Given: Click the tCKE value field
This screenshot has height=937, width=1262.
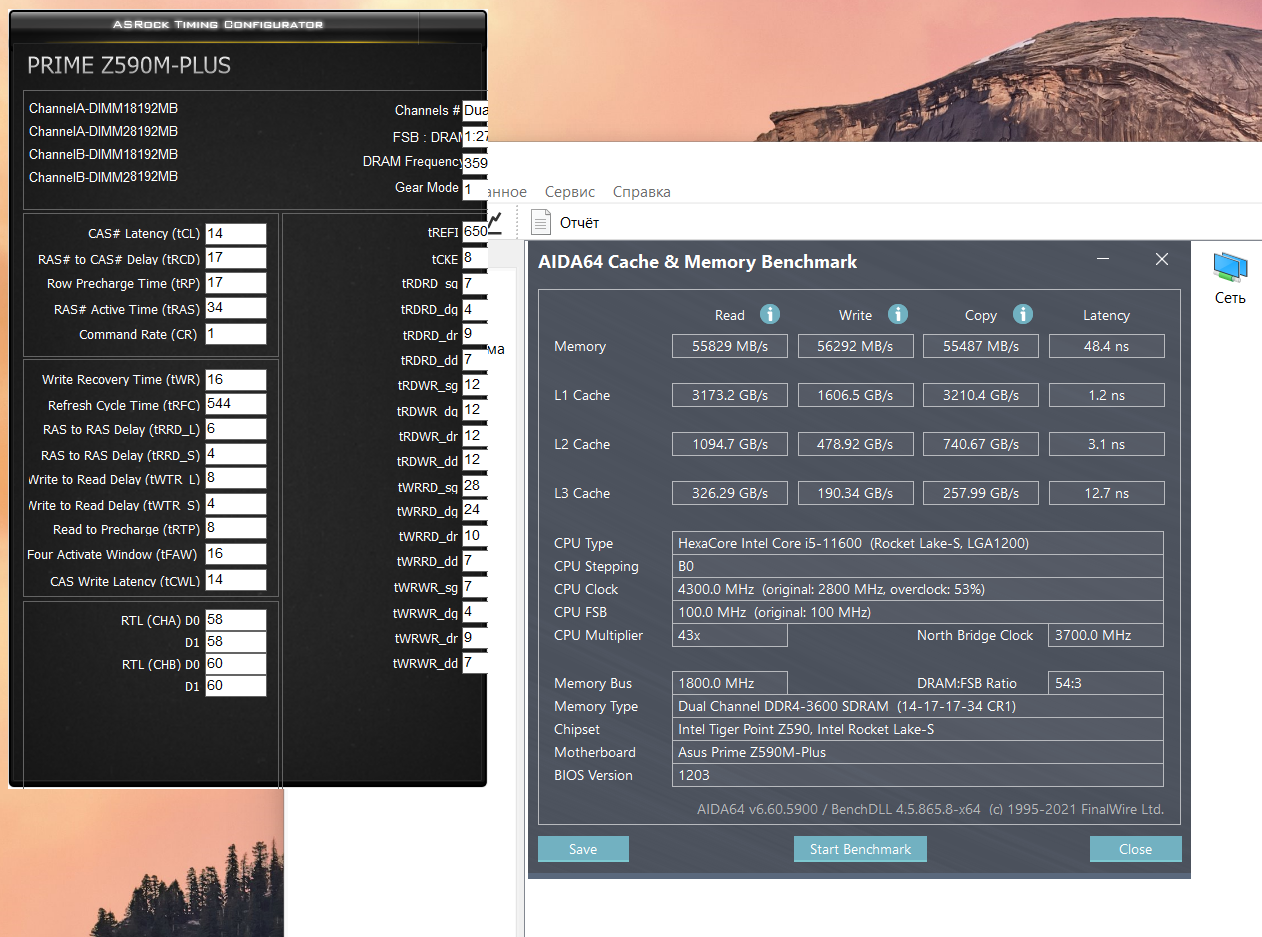Looking at the screenshot, I should tap(475, 258).
